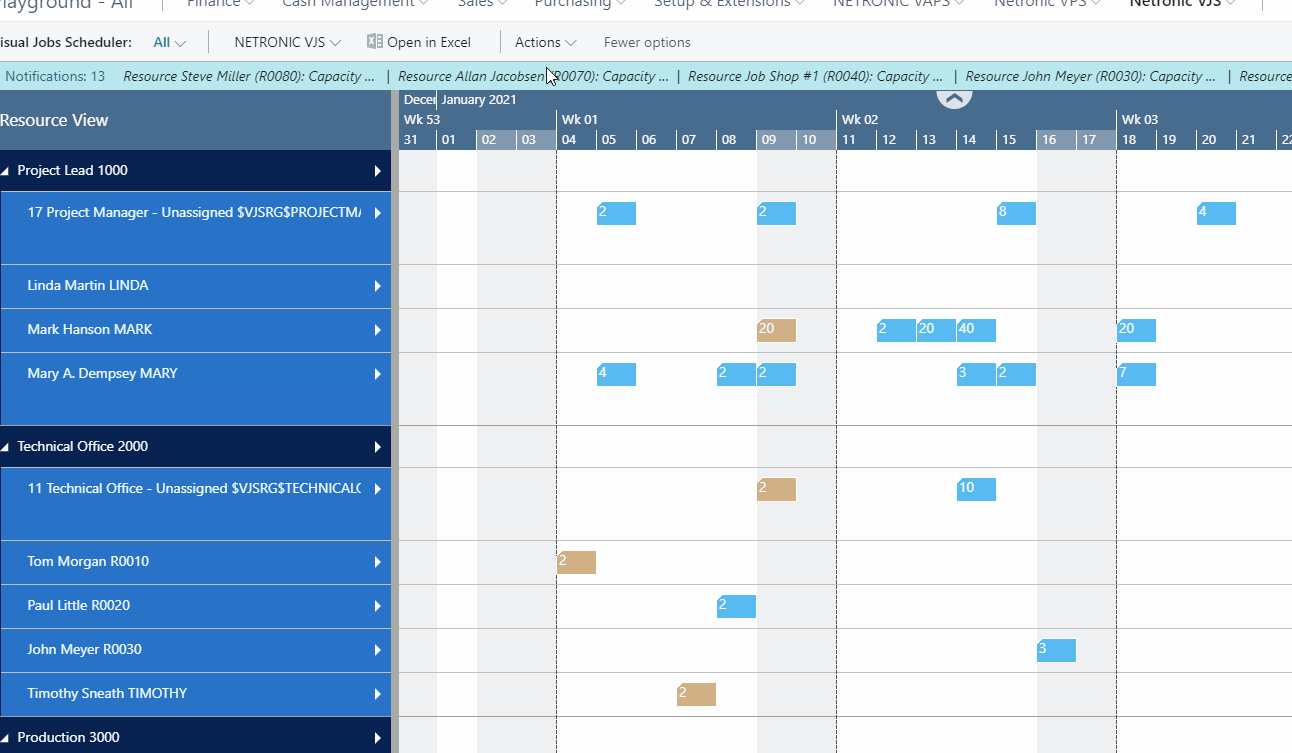Select the Paul Little R0020 resource row
Viewport: 1292px width, 753px height.
click(x=195, y=606)
